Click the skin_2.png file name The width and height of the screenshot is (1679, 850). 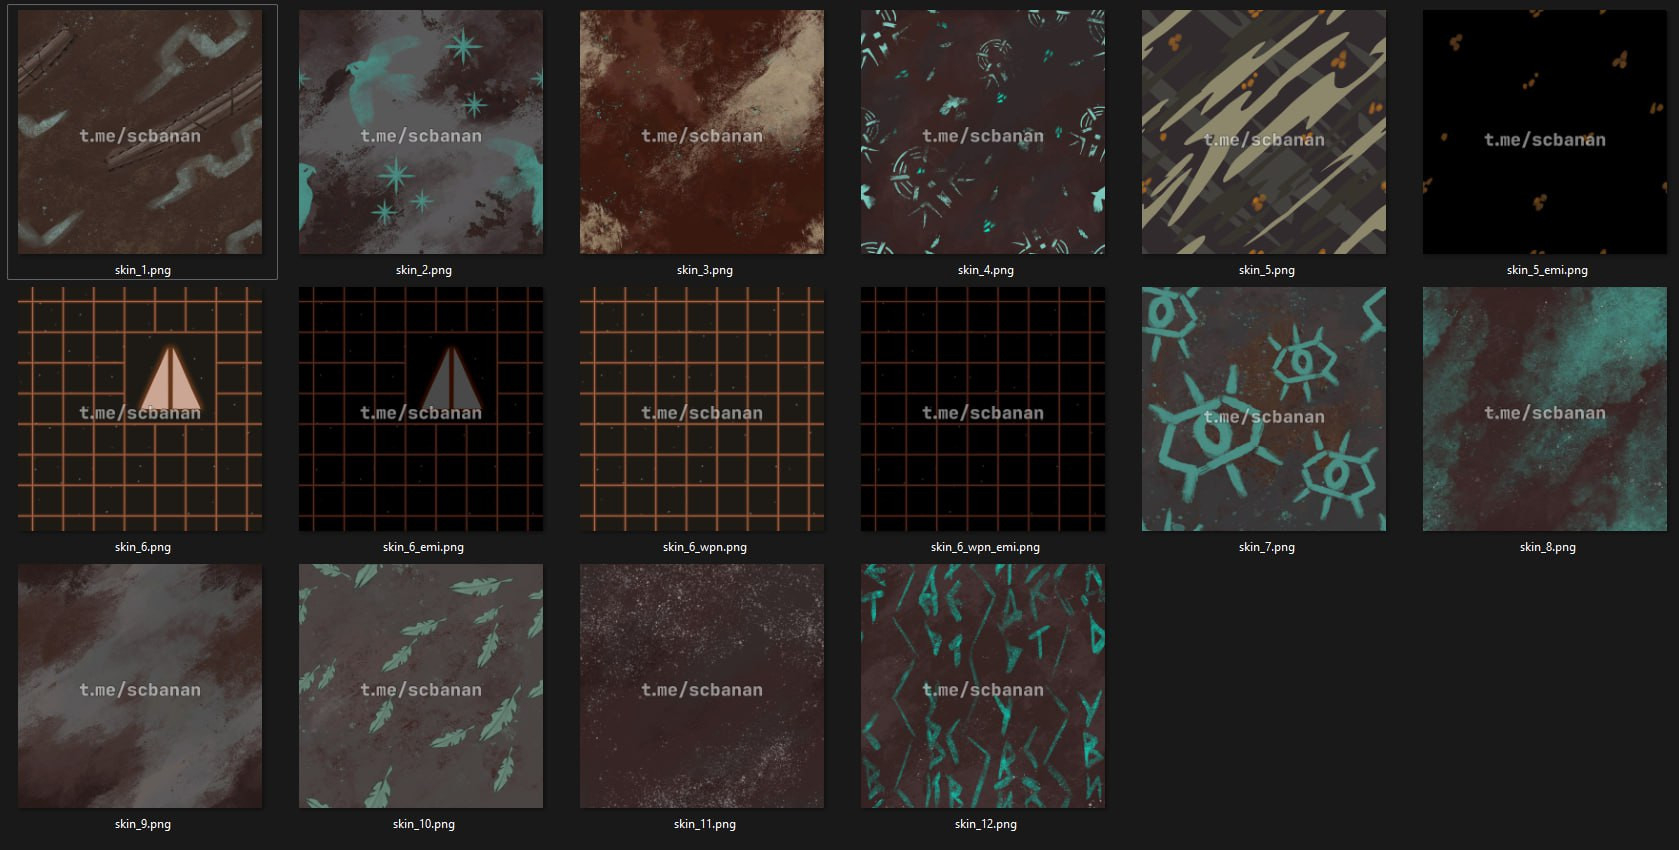click(424, 270)
